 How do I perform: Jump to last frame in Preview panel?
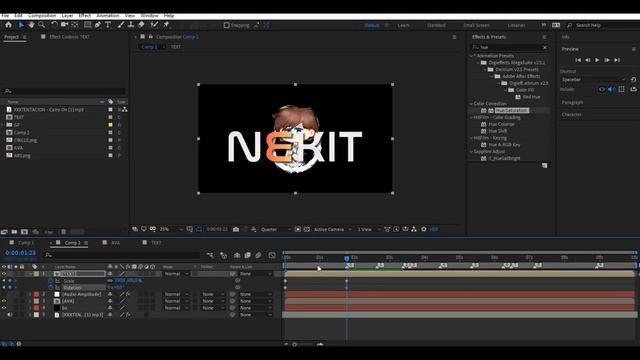(x=617, y=60)
